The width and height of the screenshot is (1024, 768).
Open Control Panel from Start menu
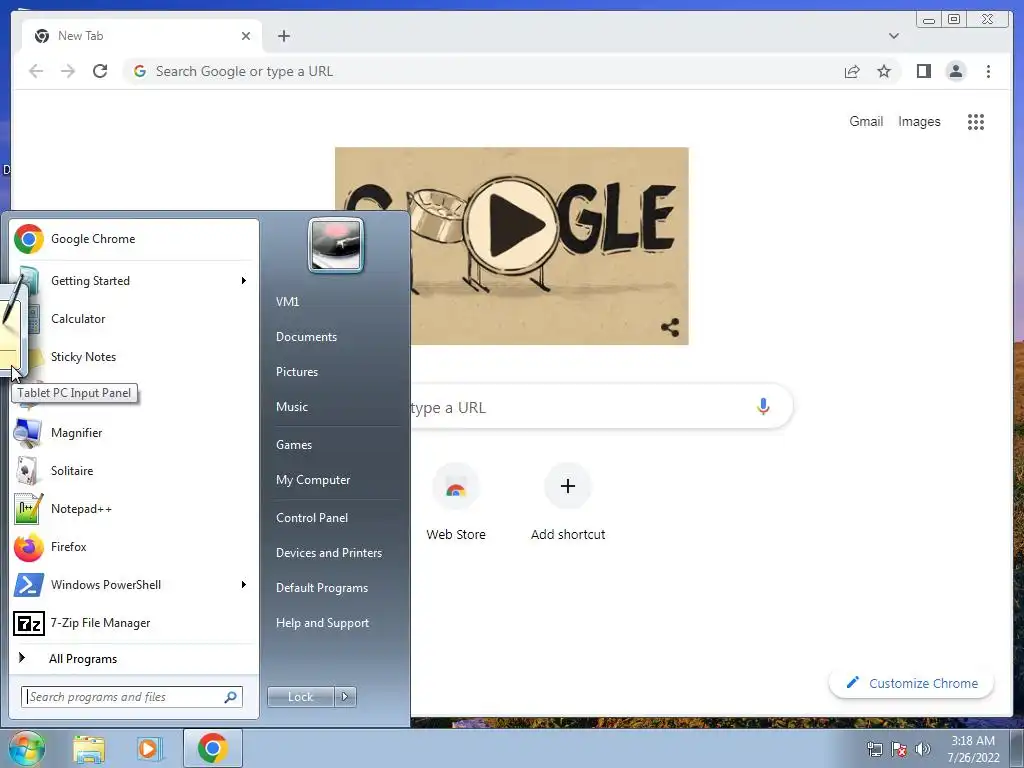312,518
